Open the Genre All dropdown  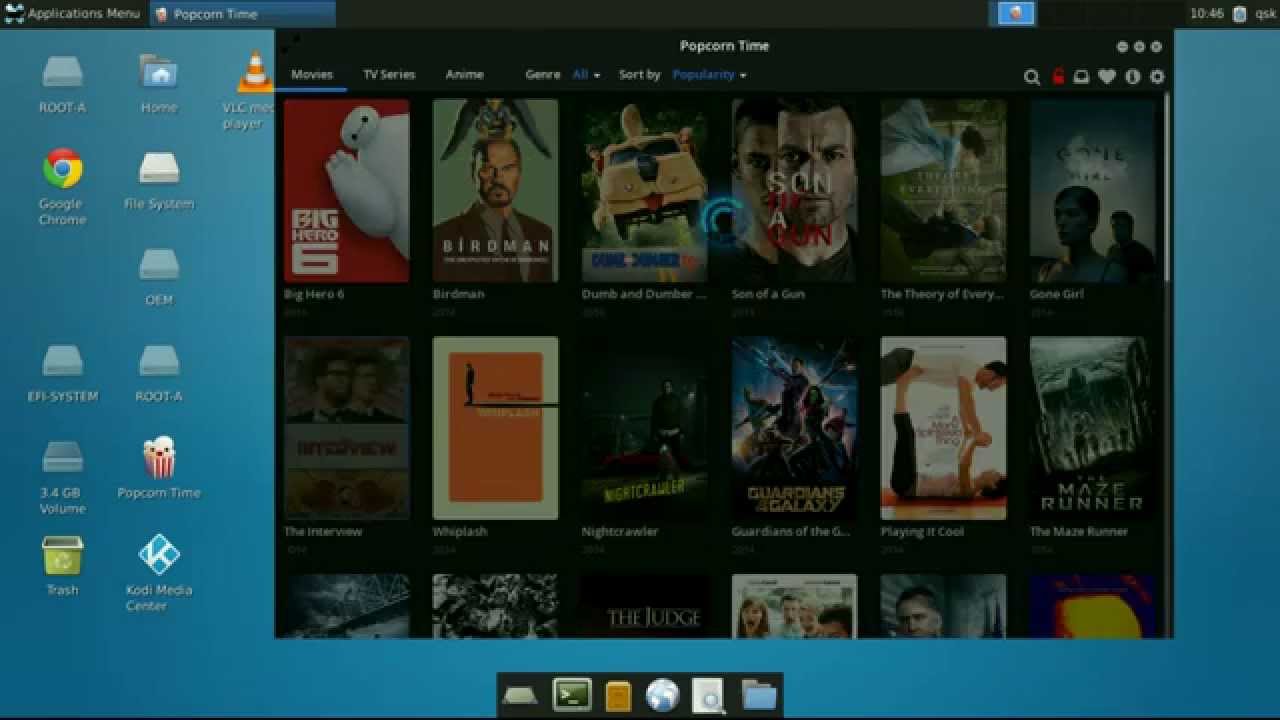[586, 75]
